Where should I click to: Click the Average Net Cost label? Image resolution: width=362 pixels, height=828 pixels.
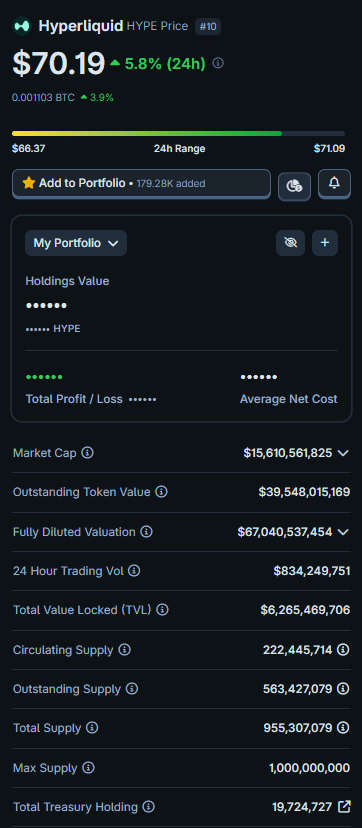point(289,399)
